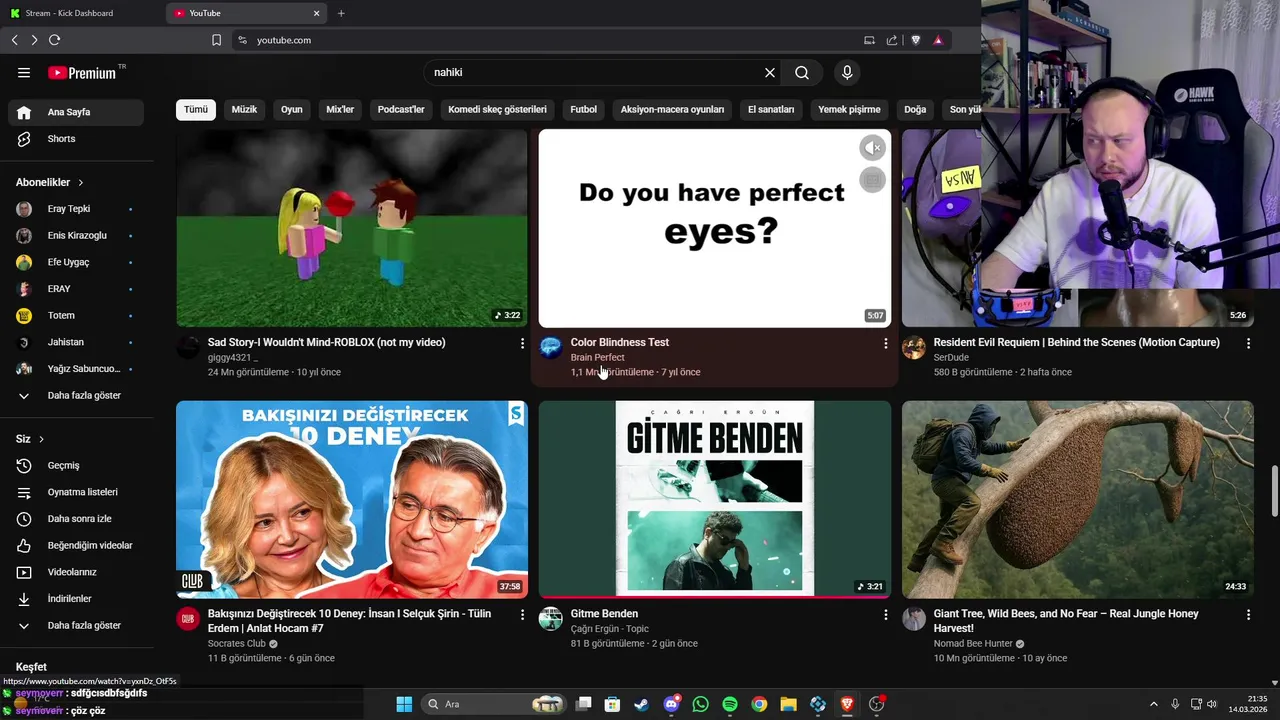Image resolution: width=1280 pixels, height=720 pixels.
Task: Select the Tümü filter chip
Action: click(196, 109)
